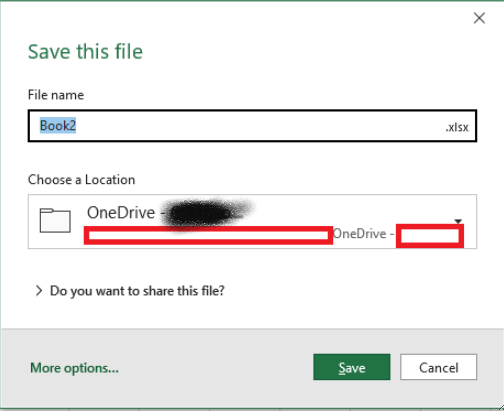Click the 'Choose a Location' label
The image size is (504, 411).
(81, 180)
